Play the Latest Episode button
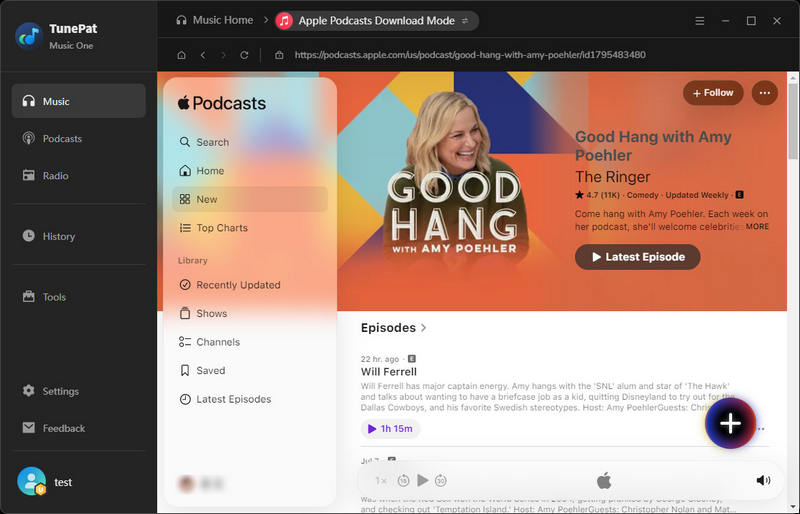 637,257
